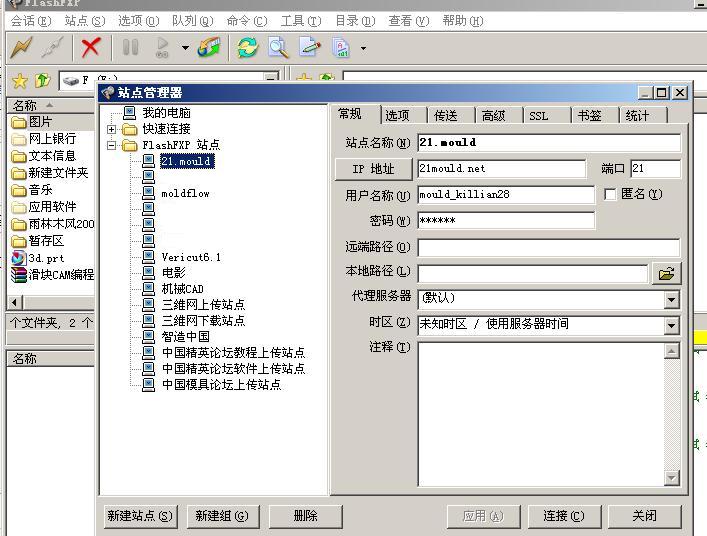Click the 新建组 button
The width and height of the screenshot is (707, 536).
pyautogui.click(x=222, y=516)
